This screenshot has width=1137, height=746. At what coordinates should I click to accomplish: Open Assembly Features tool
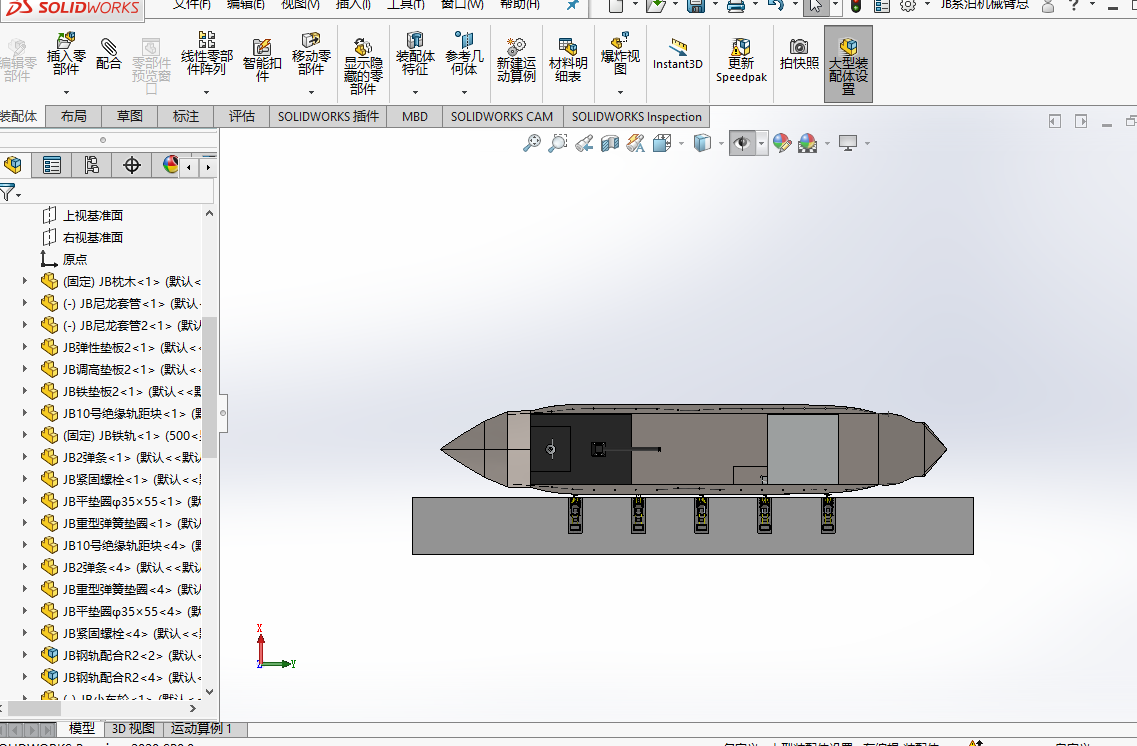[415, 53]
